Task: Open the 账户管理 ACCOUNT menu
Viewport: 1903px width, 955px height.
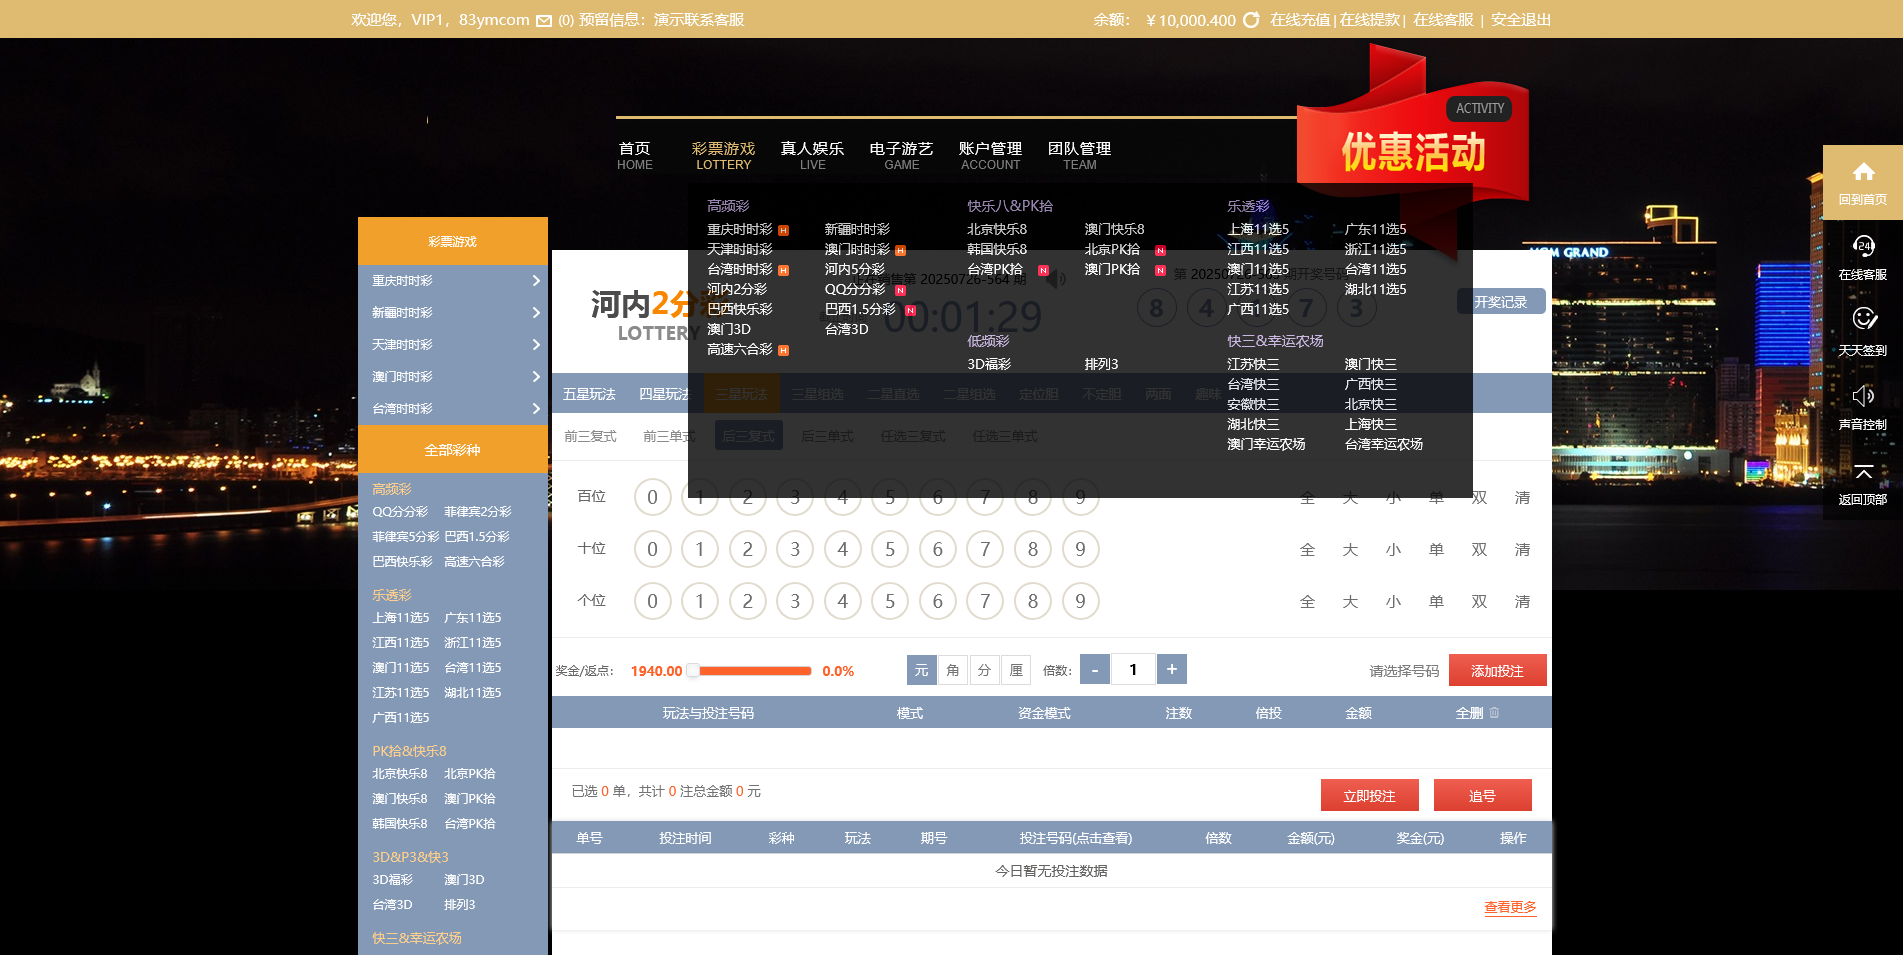Action: coord(990,155)
